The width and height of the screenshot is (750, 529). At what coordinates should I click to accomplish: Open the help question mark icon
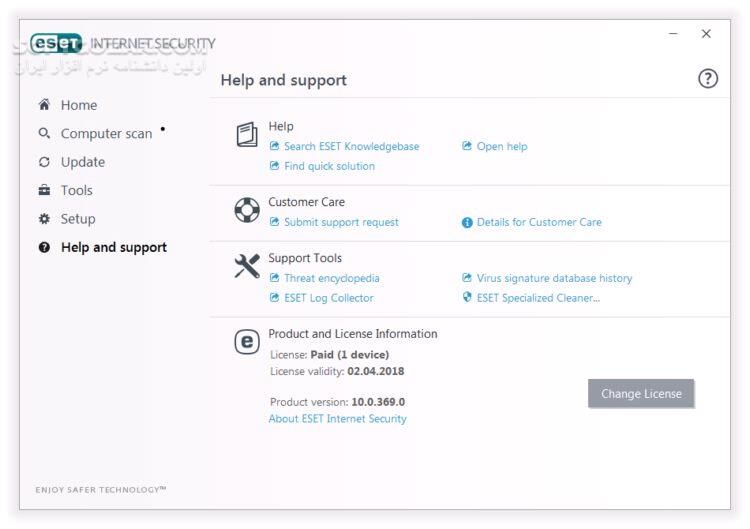[x=708, y=80]
